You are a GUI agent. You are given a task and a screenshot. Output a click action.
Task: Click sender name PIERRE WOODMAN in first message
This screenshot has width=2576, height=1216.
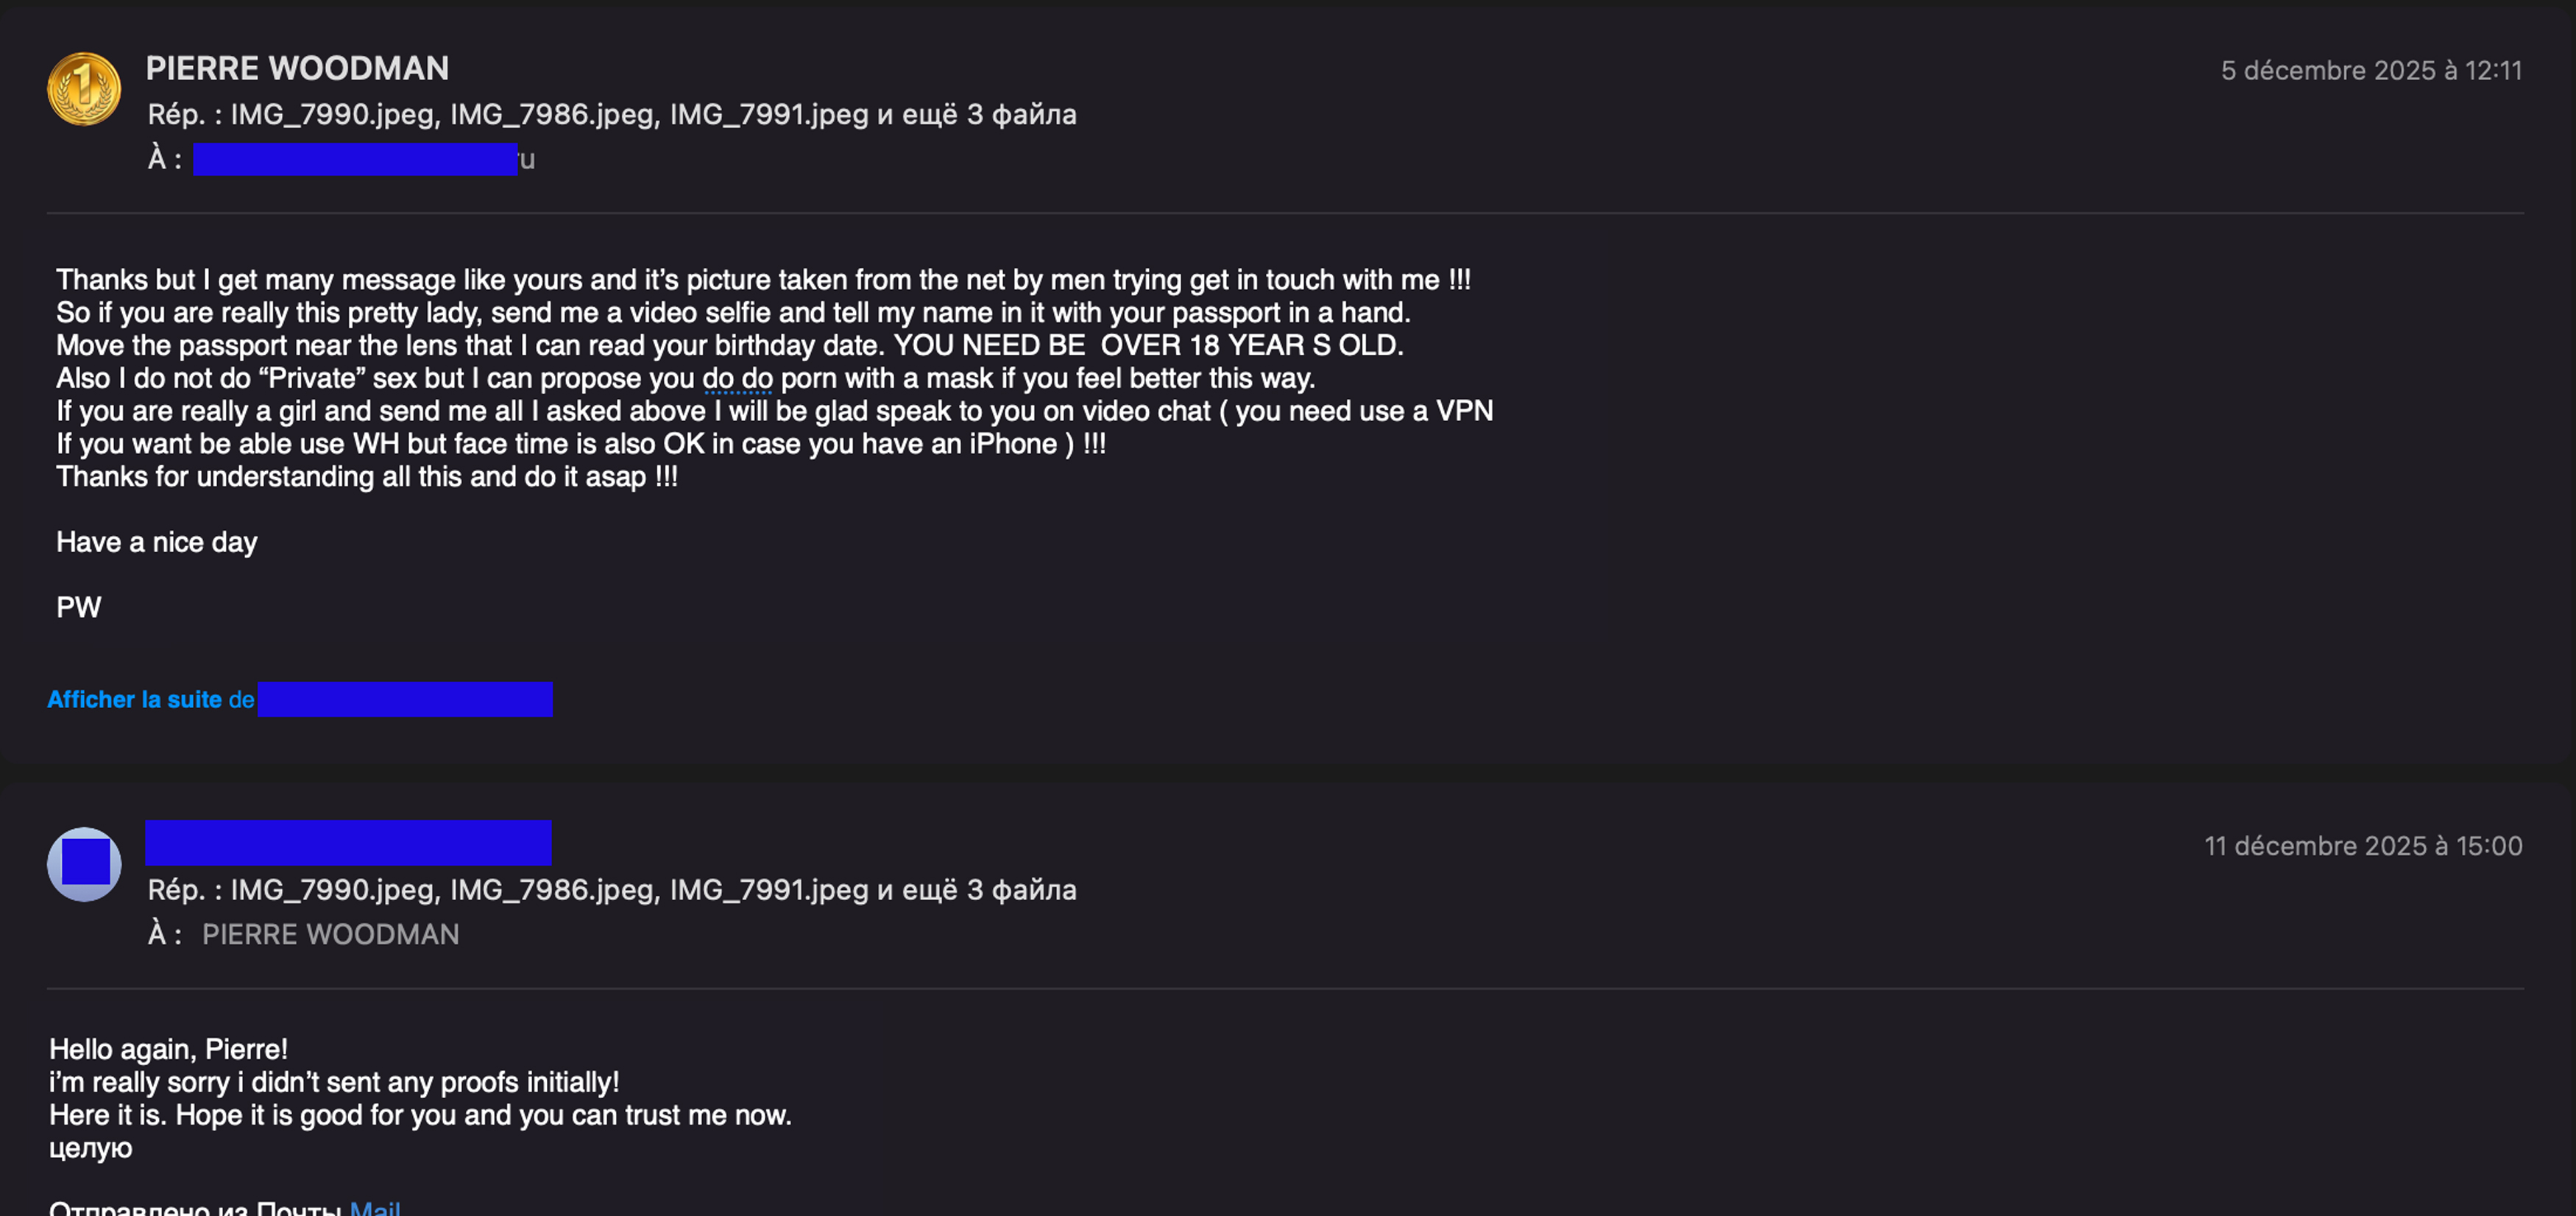click(297, 68)
